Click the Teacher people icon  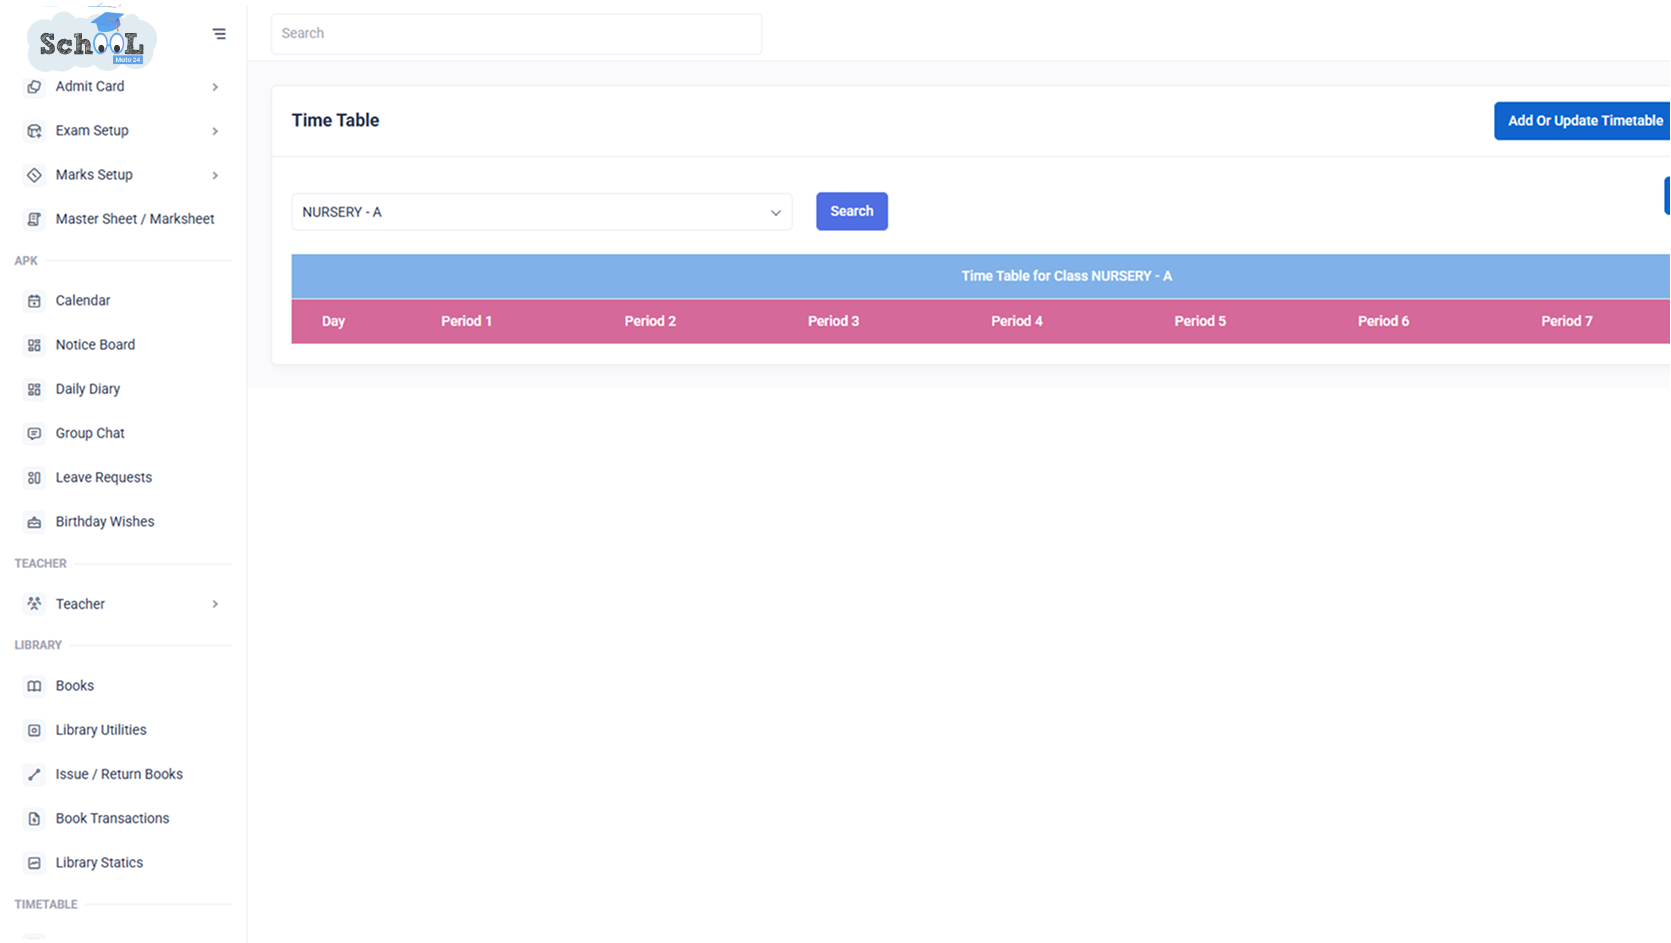34,604
